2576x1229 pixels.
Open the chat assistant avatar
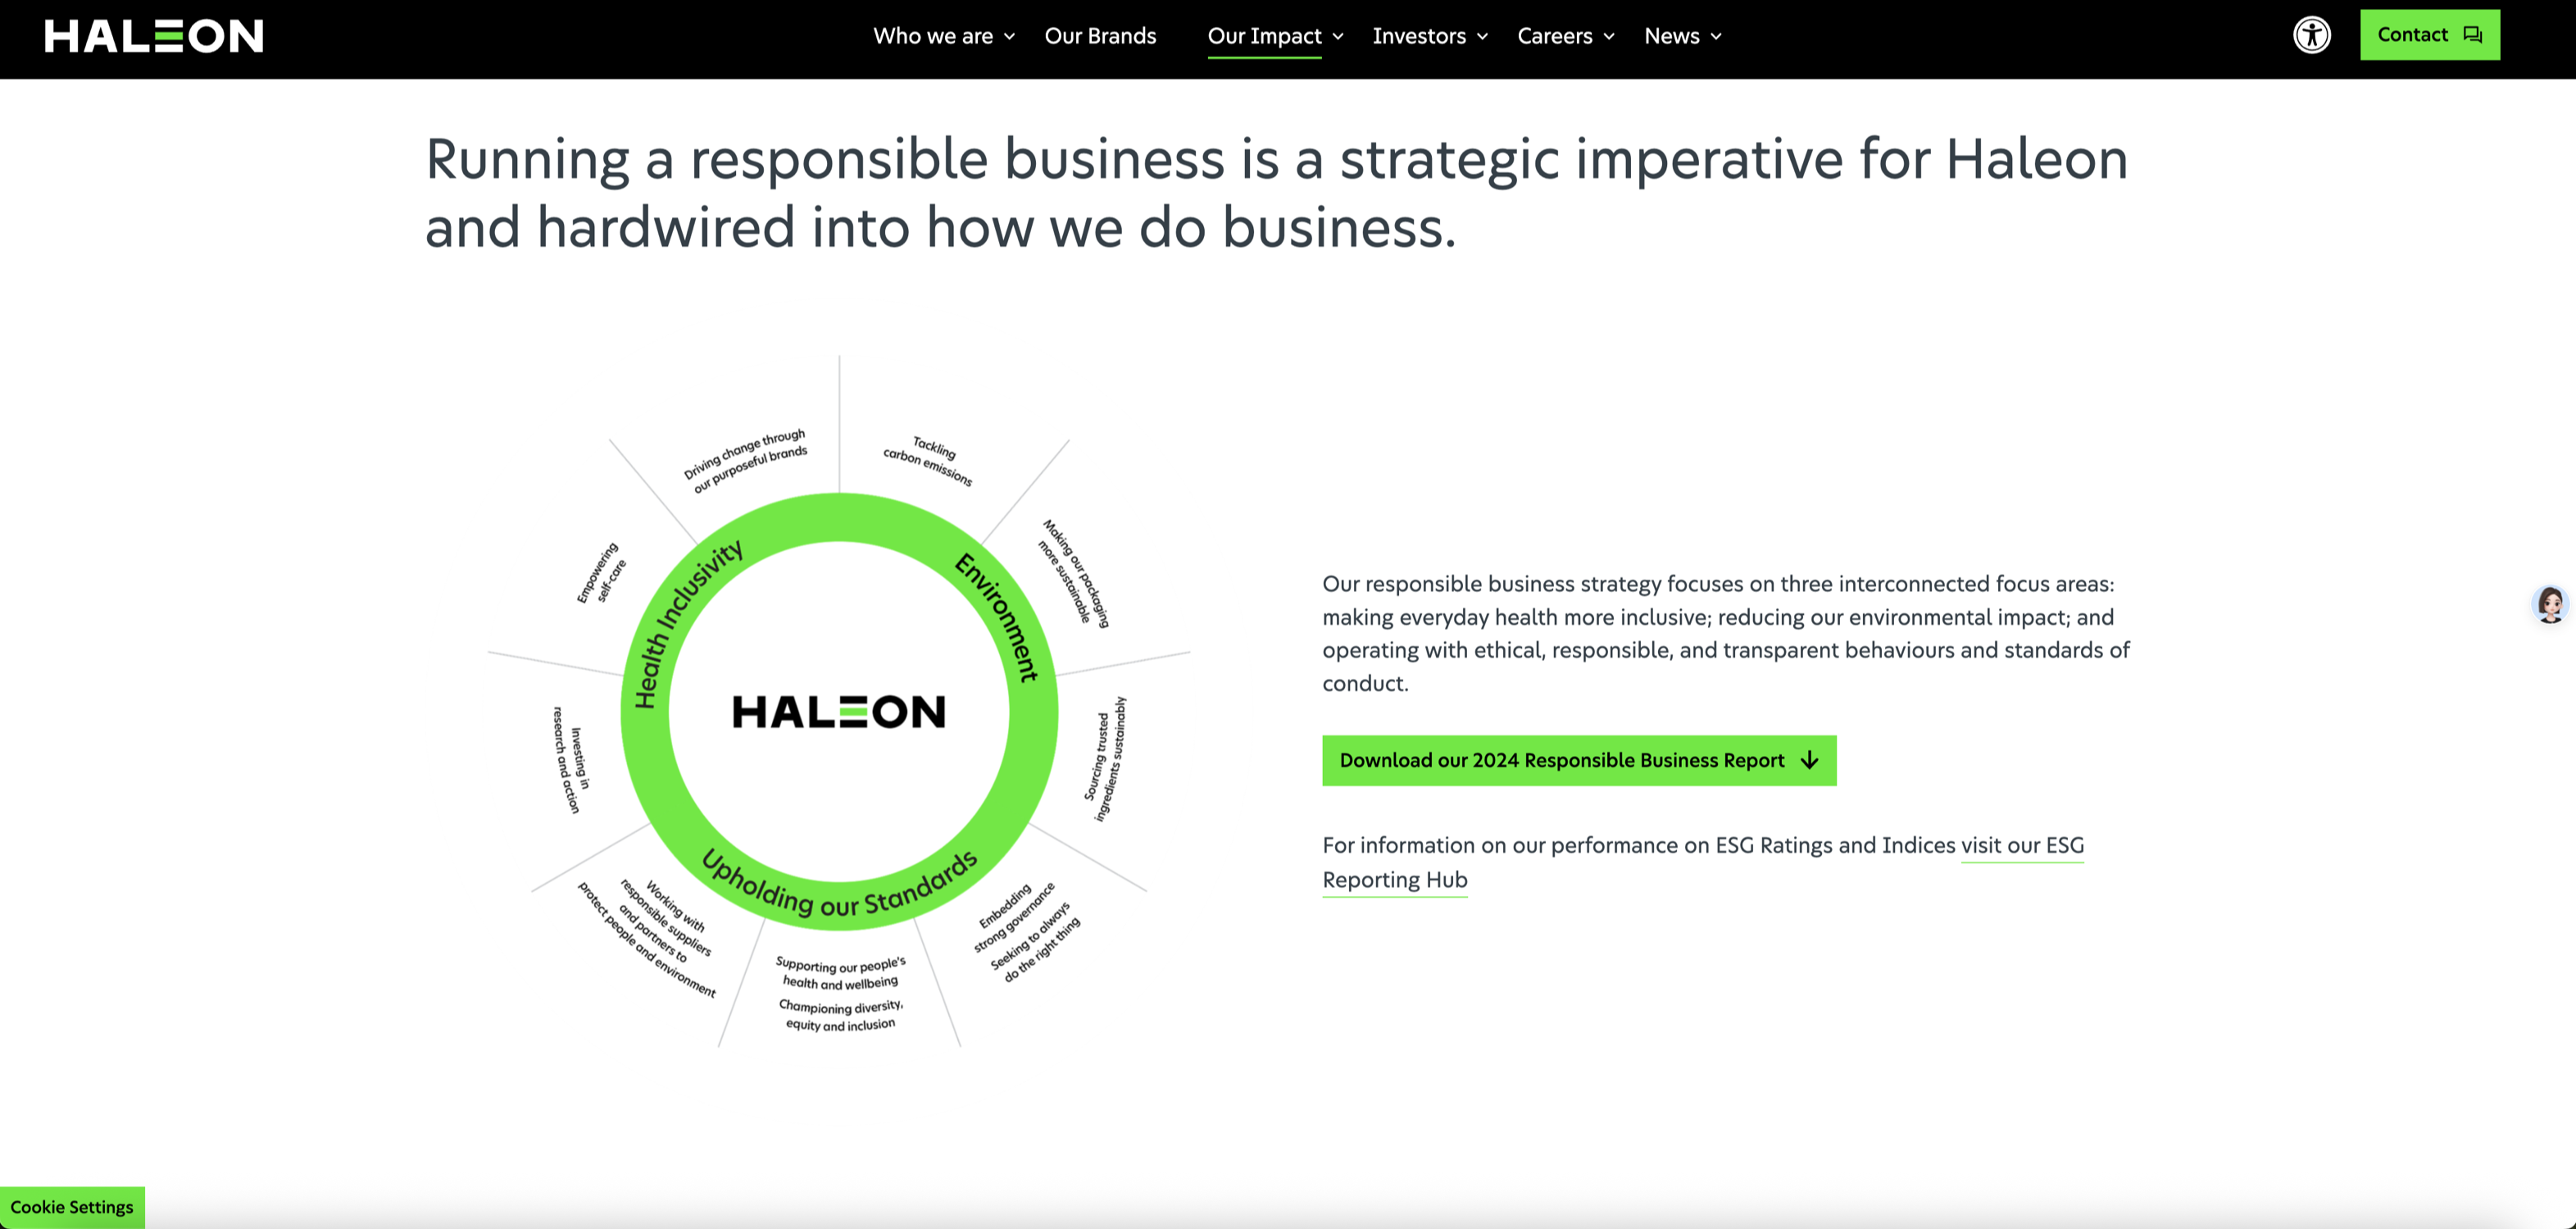2550,604
